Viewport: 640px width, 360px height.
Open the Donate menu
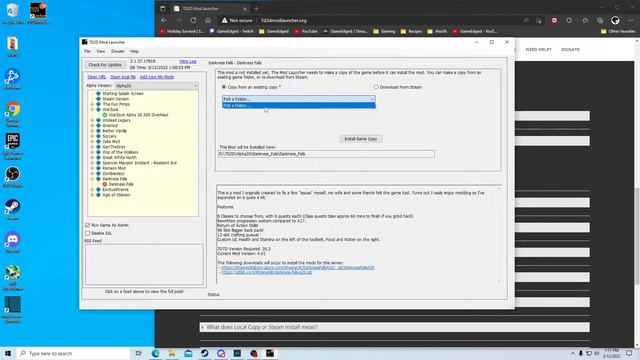point(118,51)
